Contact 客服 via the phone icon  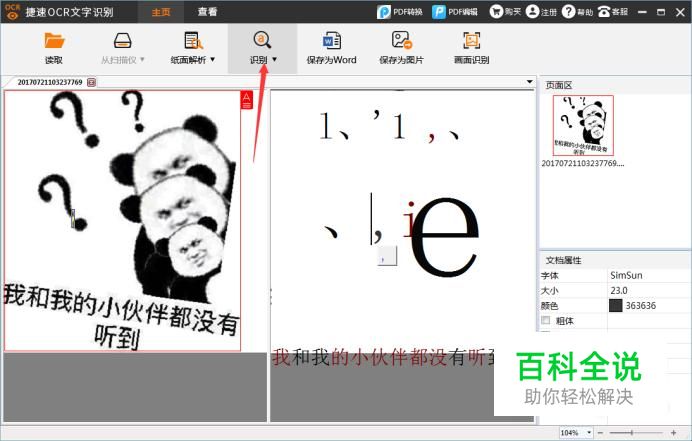(604, 12)
